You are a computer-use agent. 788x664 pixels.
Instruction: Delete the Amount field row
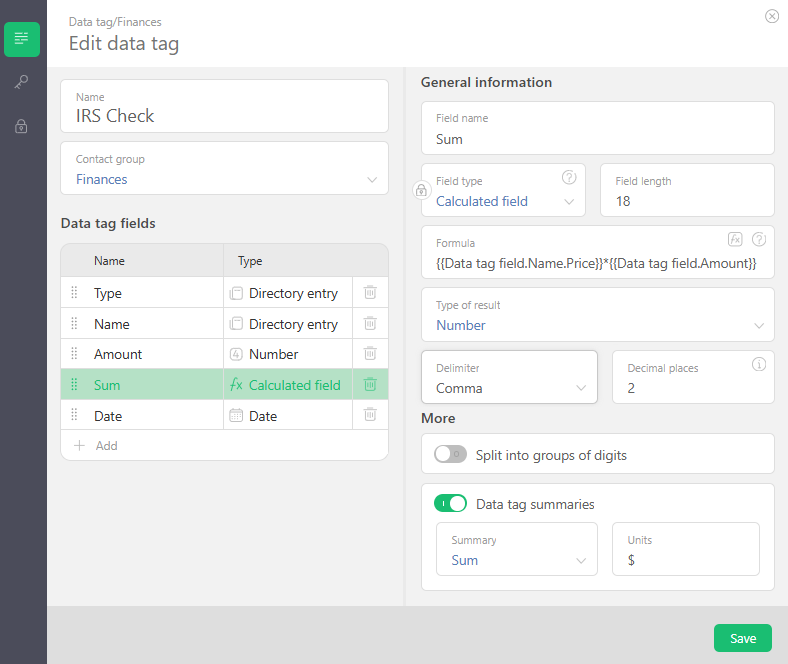(x=370, y=353)
